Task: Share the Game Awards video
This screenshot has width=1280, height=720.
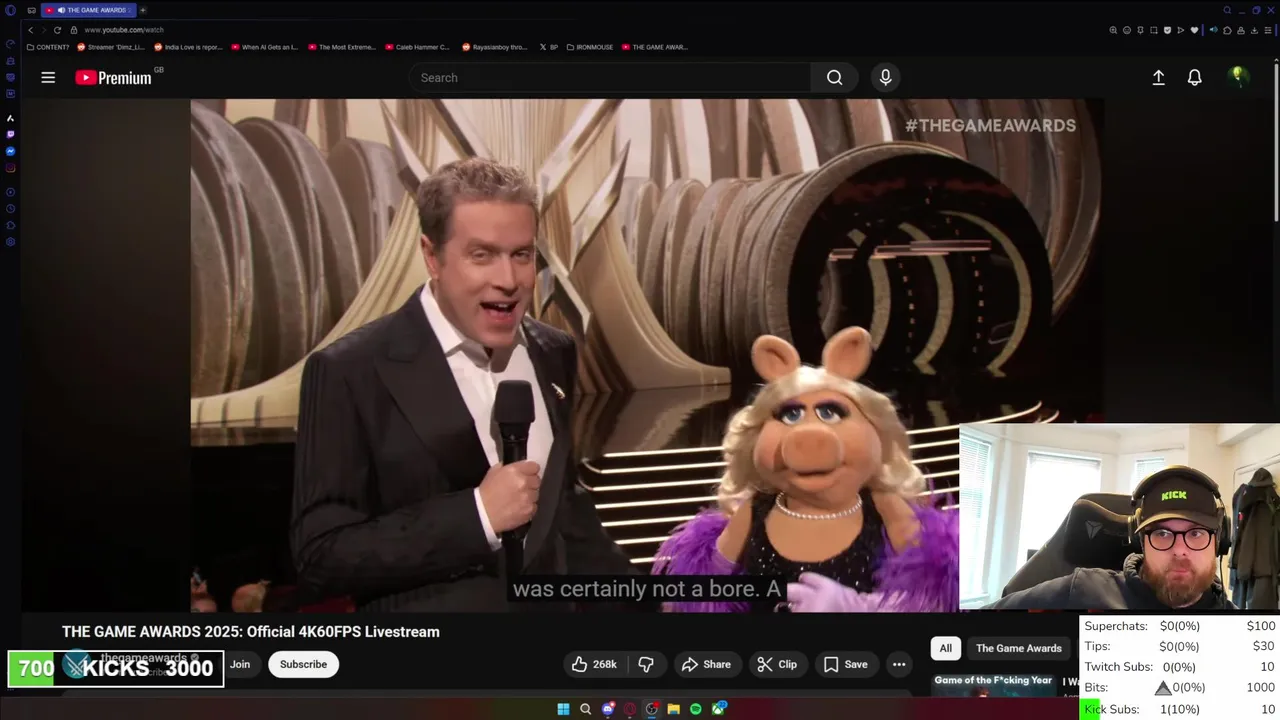Action: click(x=706, y=664)
